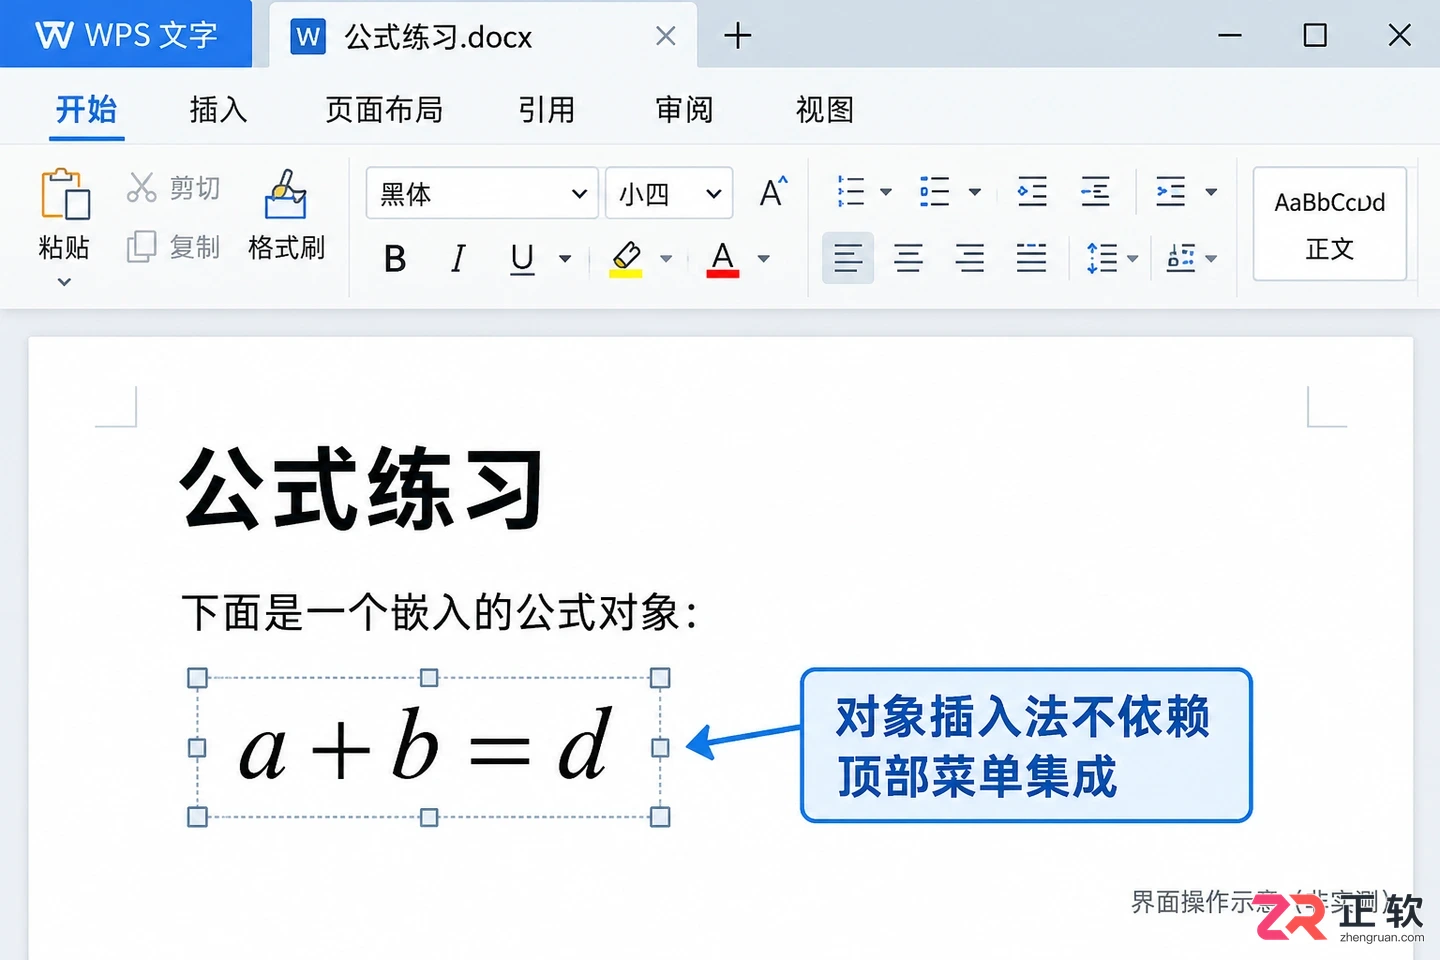1440x960 pixels.
Task: Apply the 正文 body text style
Action: 1330,224
